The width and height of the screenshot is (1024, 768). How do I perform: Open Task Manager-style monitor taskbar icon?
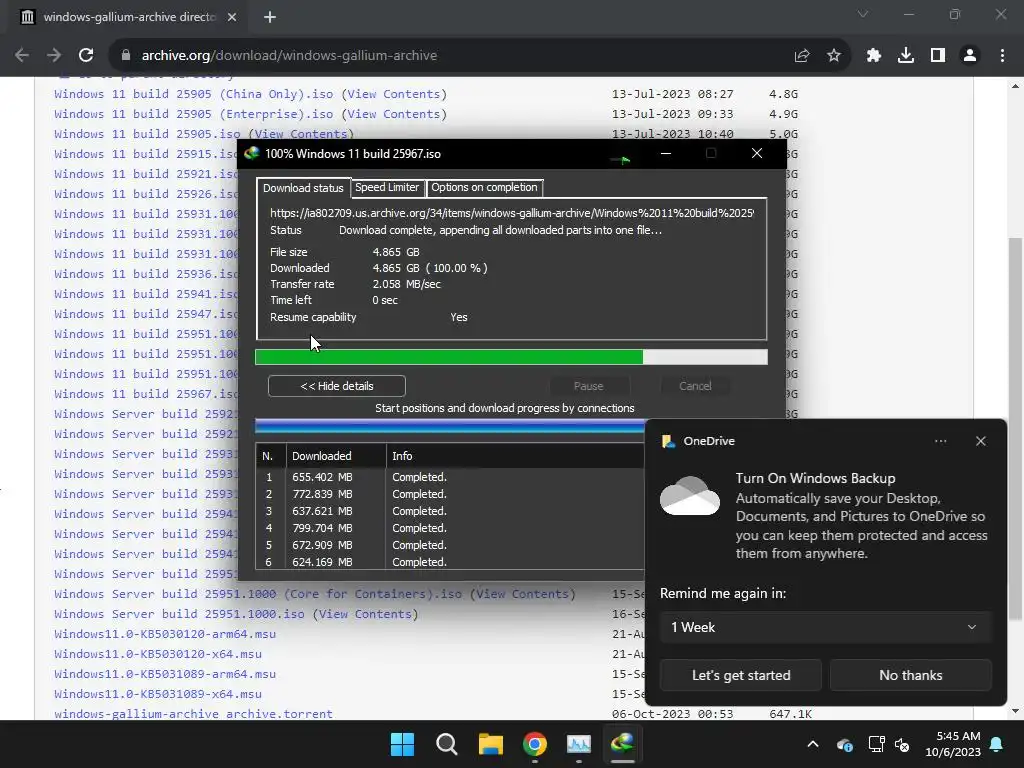[x=579, y=744]
